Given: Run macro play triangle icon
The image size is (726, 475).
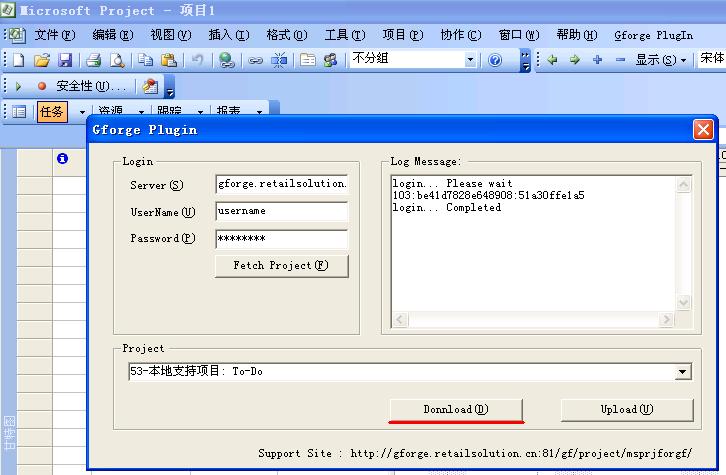Looking at the screenshot, I should (18, 86).
